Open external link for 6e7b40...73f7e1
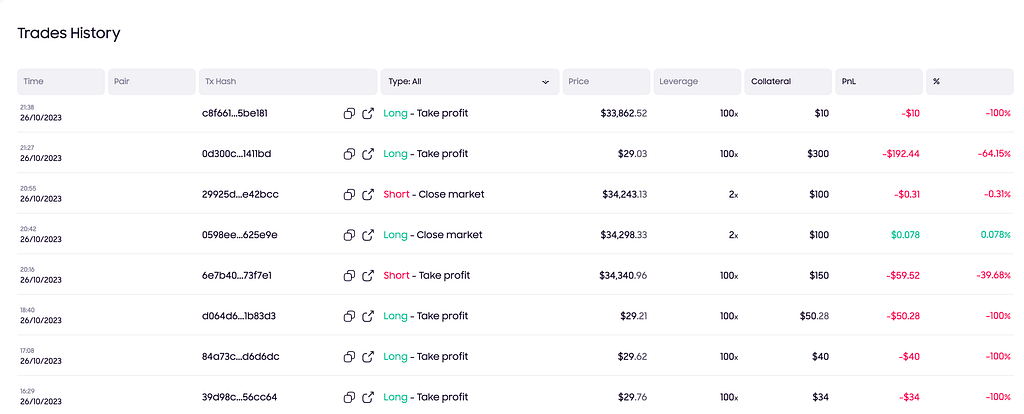The image size is (1024, 414). 368,276
